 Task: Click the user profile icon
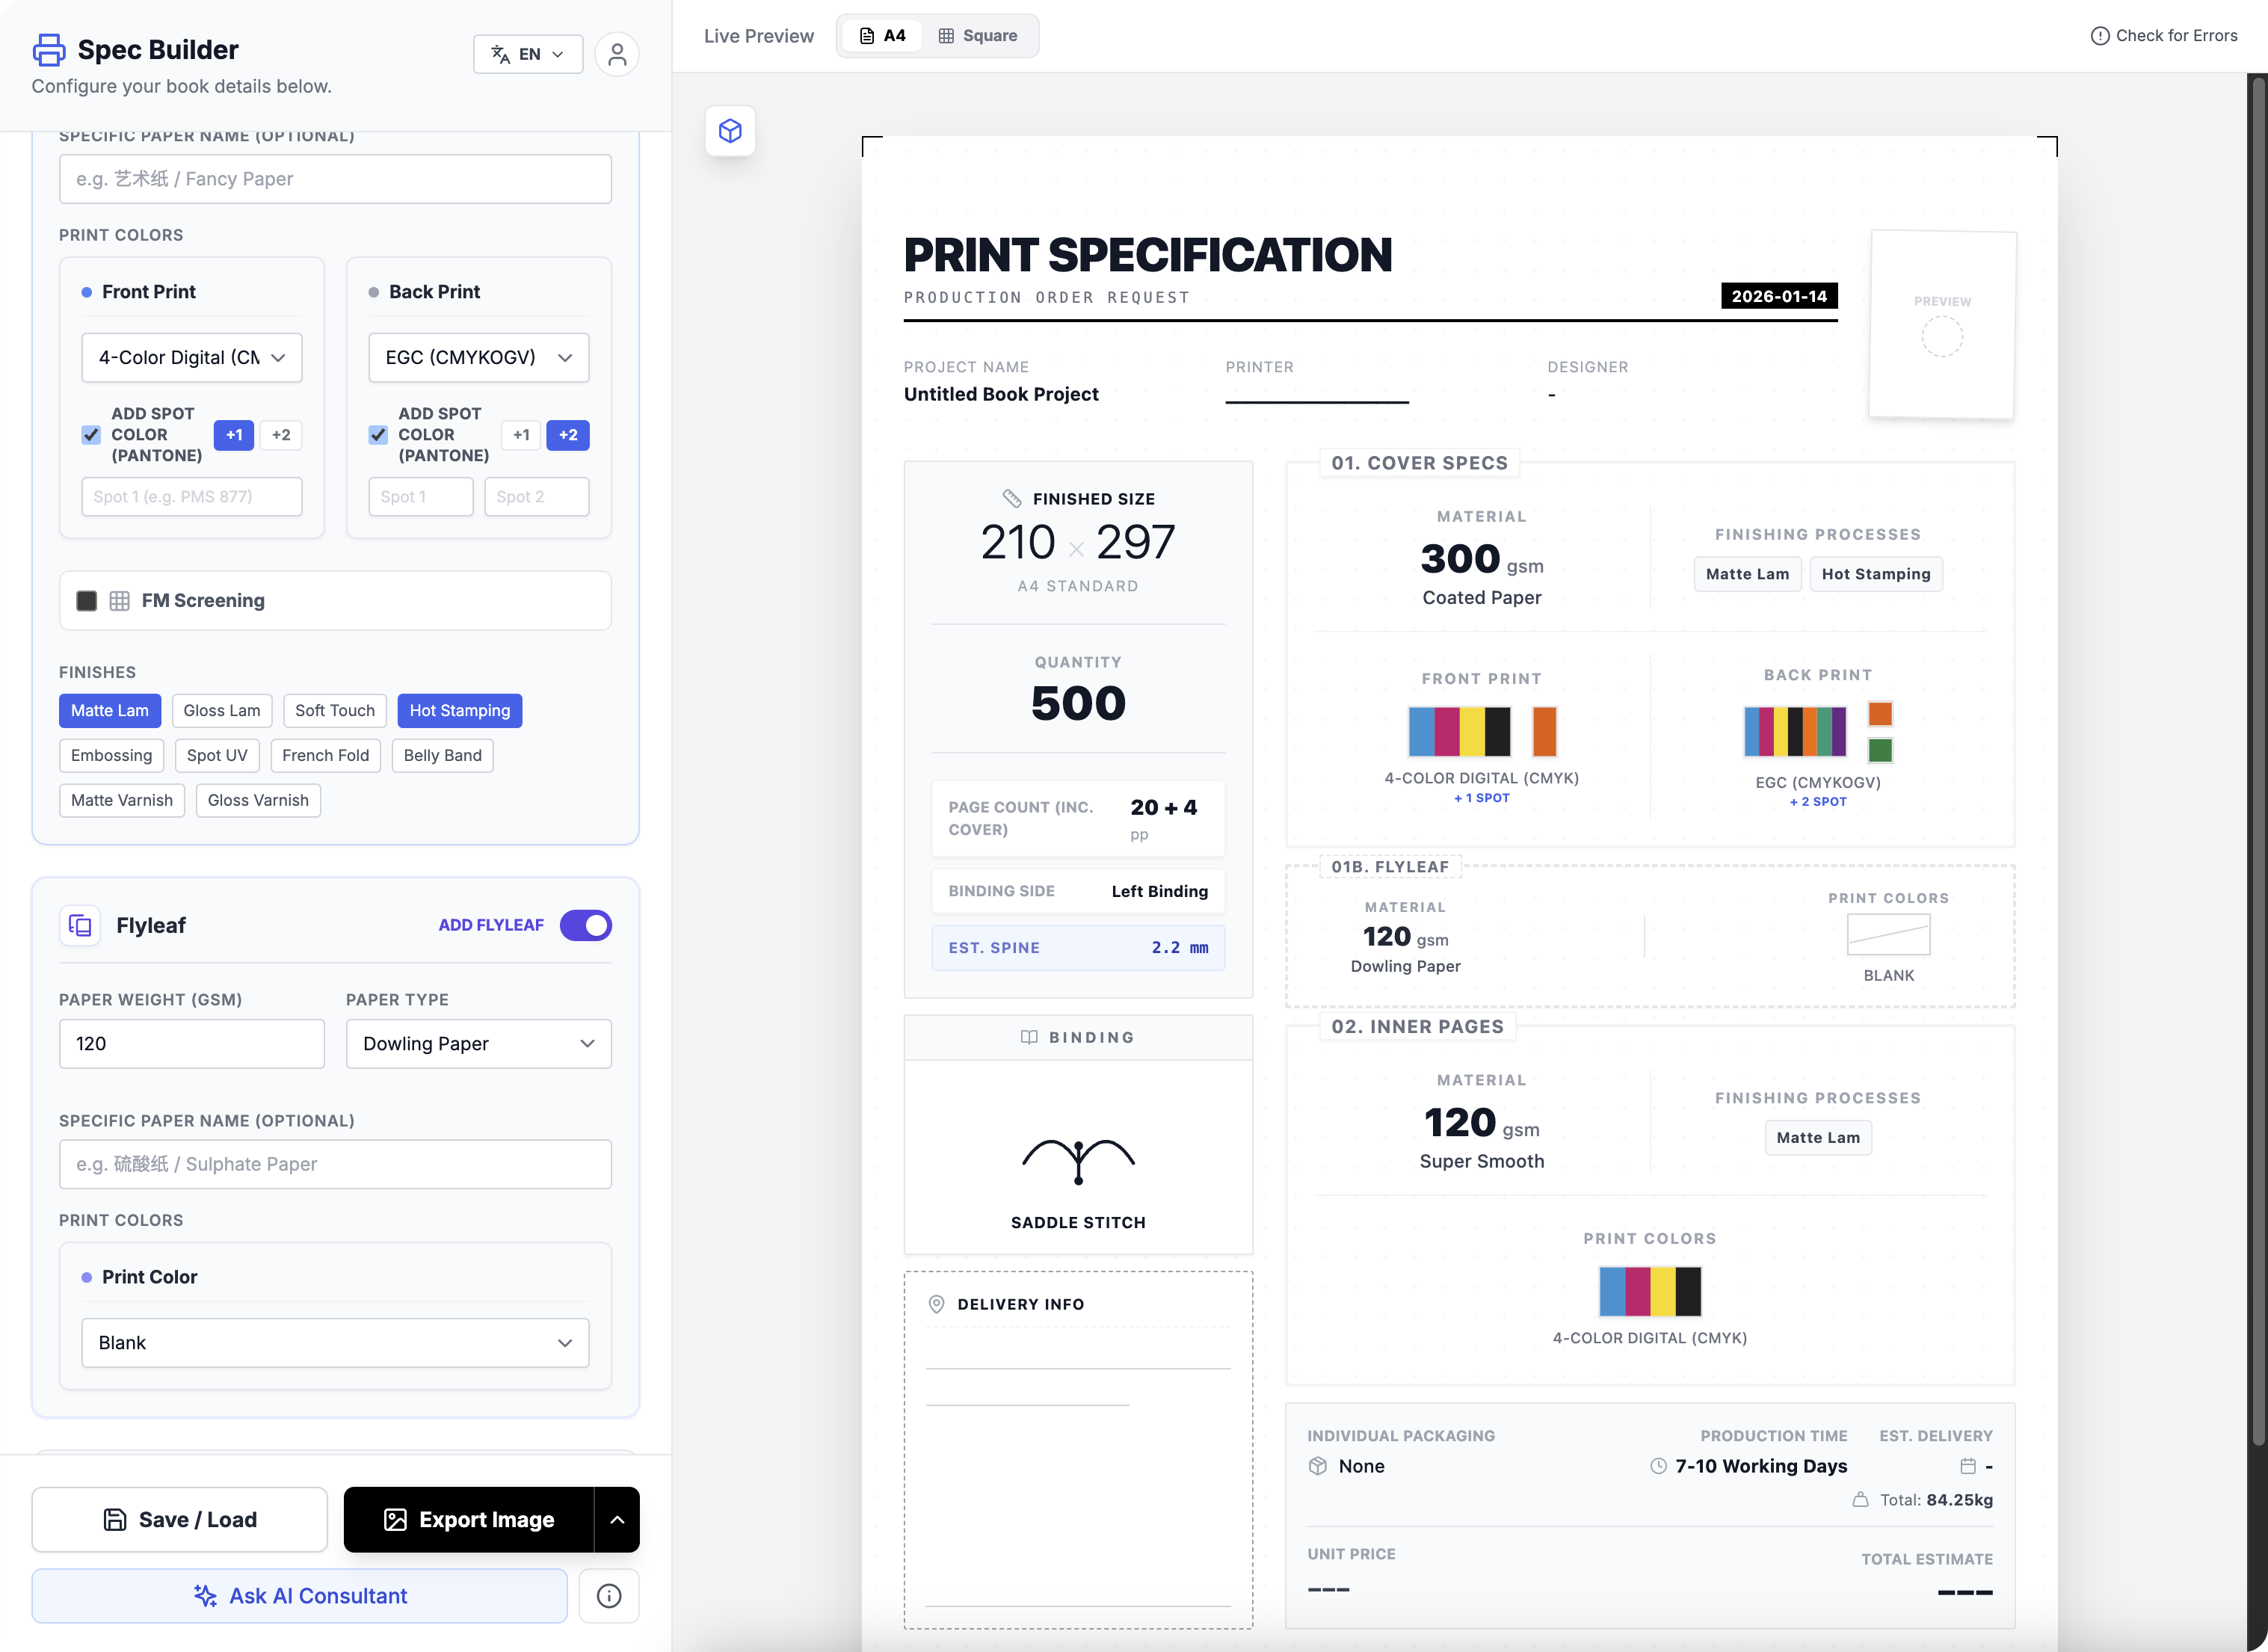(x=617, y=54)
